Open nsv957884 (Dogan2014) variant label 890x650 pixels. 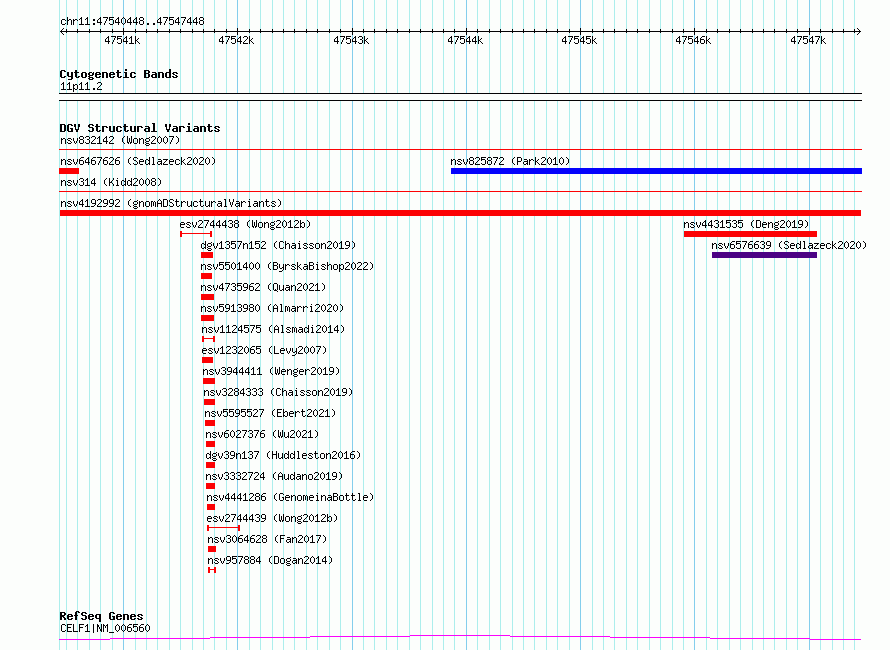tap(270, 560)
